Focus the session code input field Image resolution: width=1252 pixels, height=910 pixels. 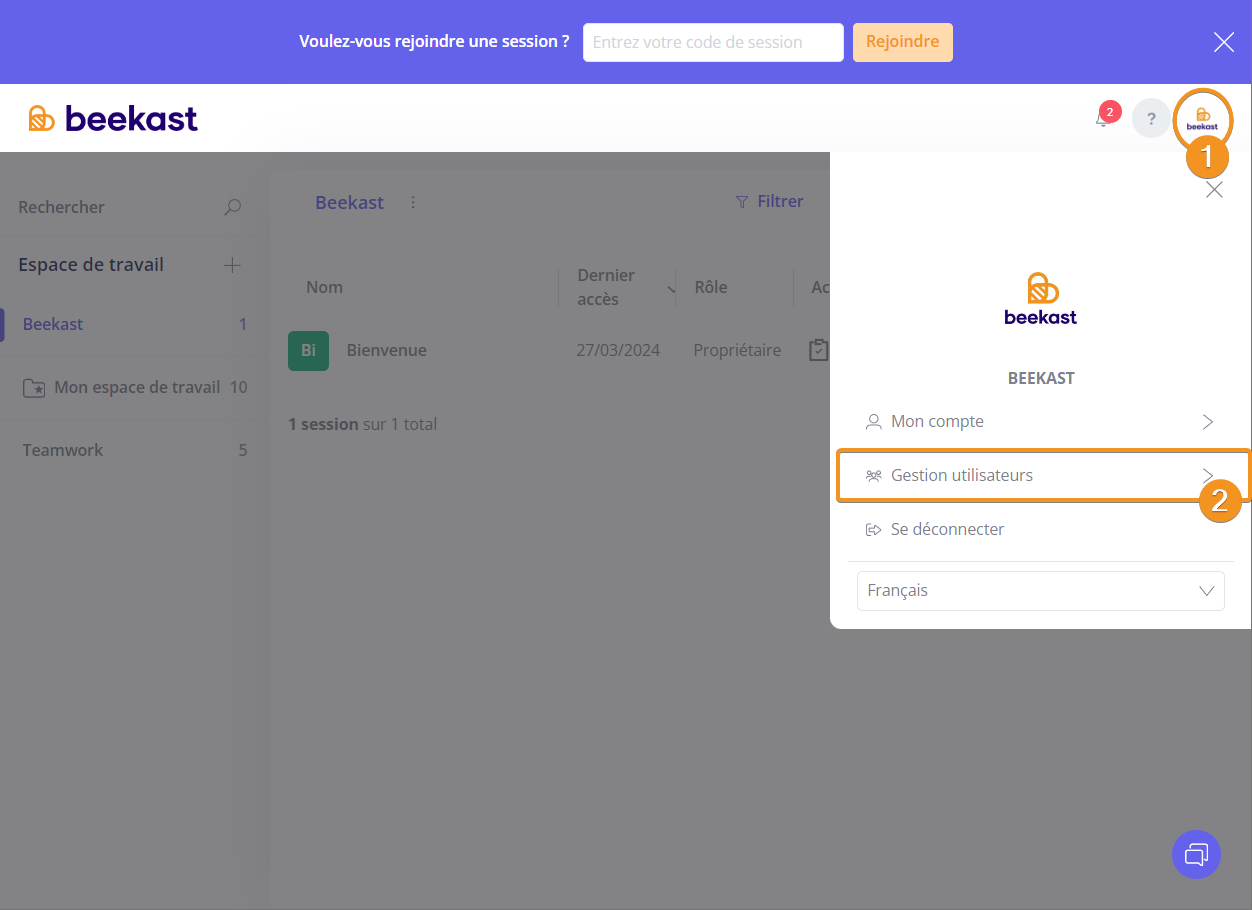coord(713,42)
